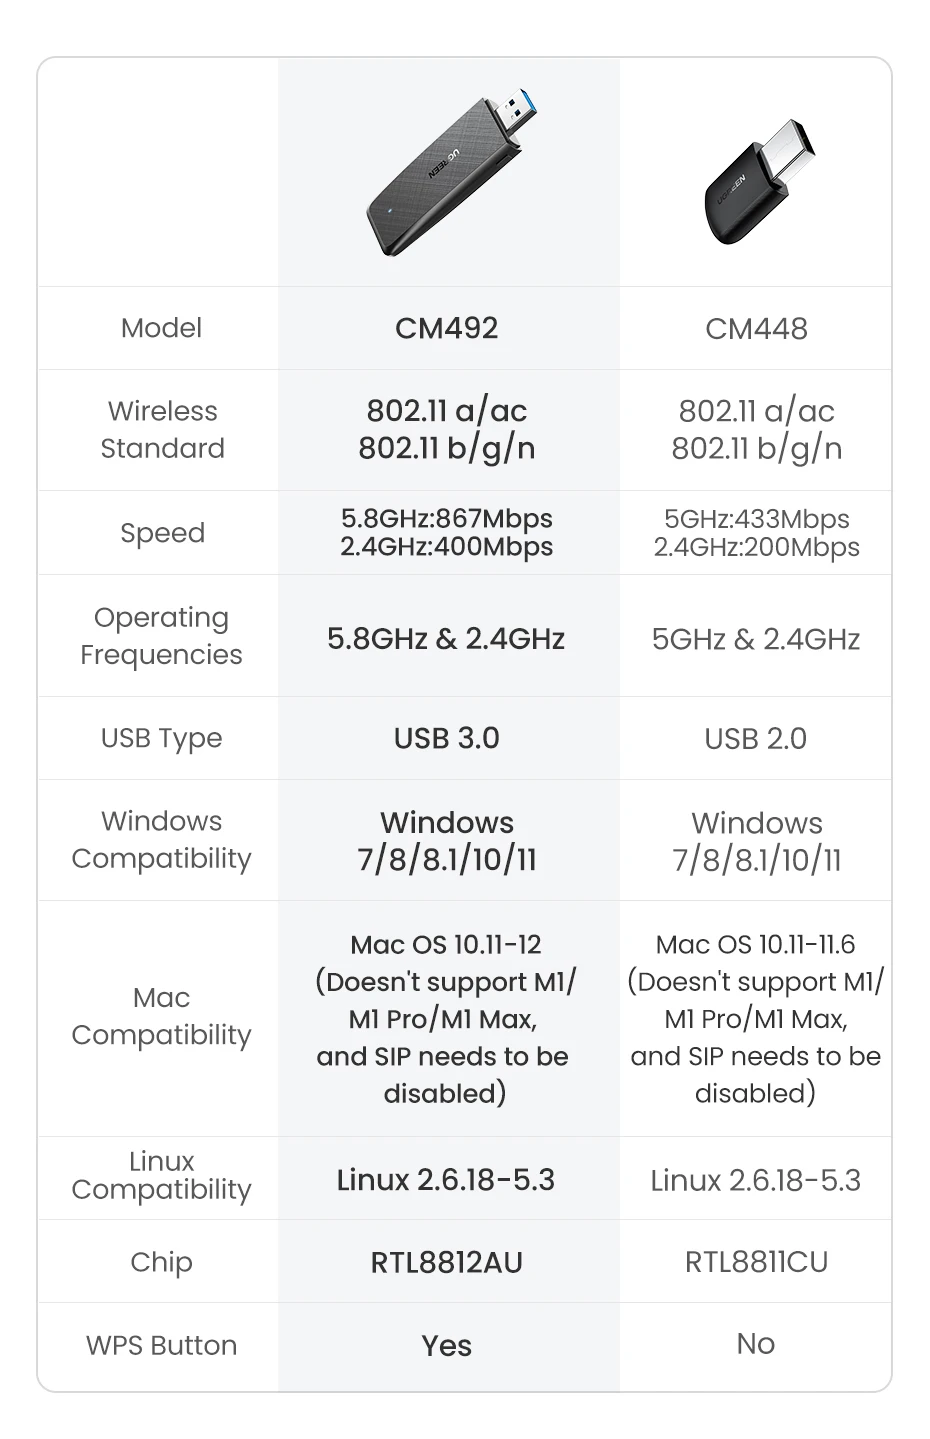Select the RTL8812AU chip name

point(447,1262)
